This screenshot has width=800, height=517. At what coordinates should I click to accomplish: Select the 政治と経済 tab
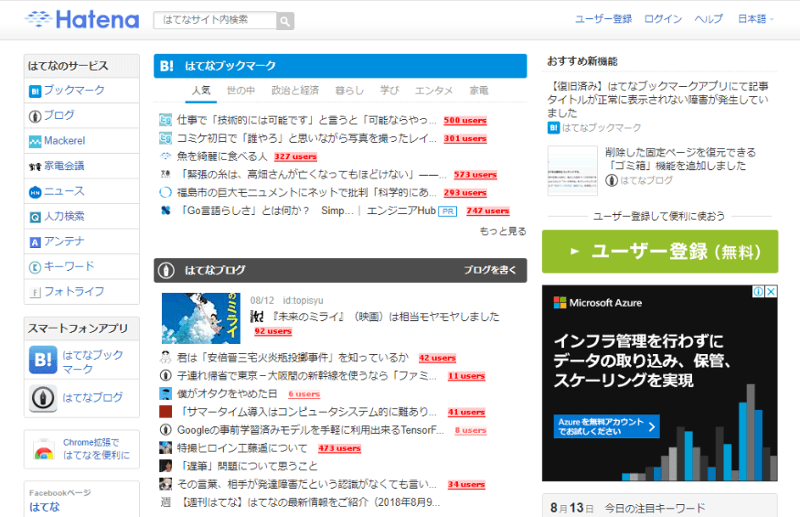pos(295,90)
